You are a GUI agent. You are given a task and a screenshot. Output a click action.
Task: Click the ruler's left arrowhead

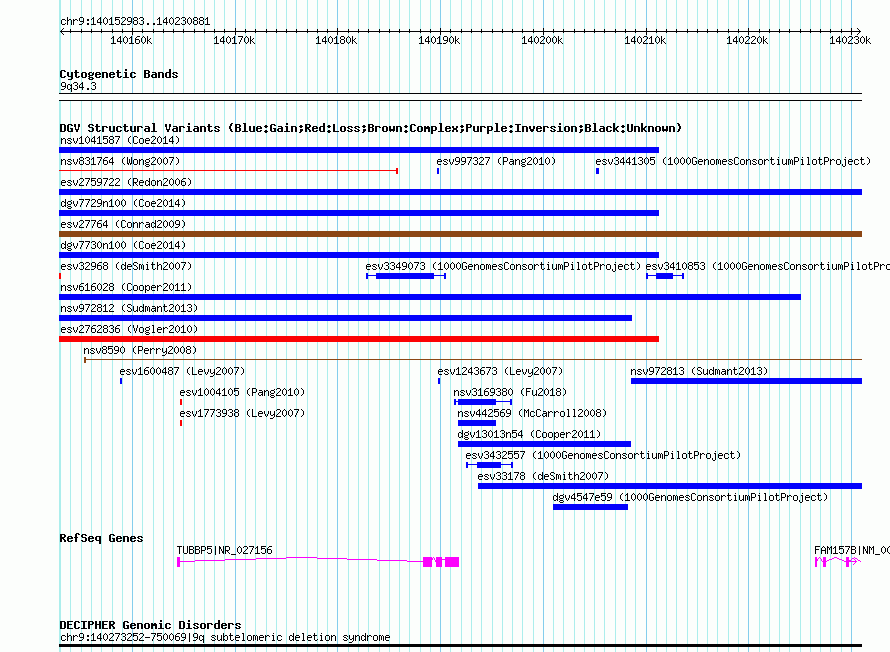[62, 31]
